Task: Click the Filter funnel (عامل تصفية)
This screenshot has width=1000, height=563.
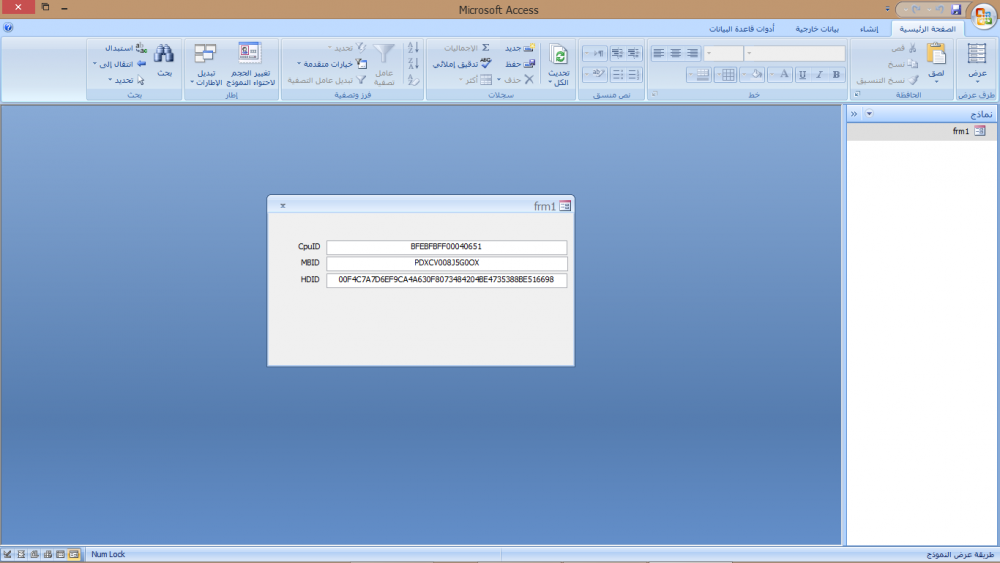Action: (x=384, y=54)
